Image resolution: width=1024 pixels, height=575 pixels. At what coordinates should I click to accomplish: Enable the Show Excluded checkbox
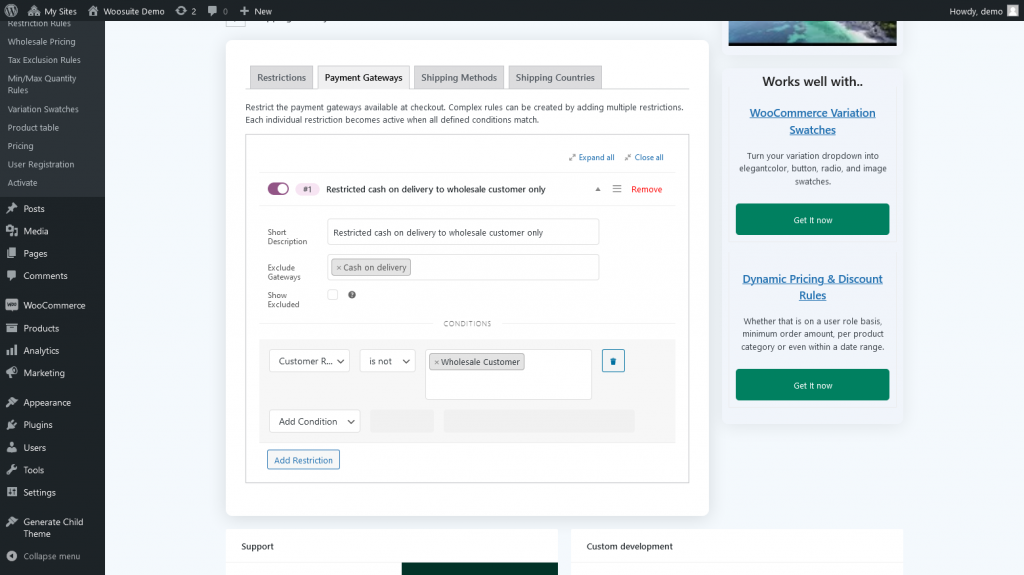(333, 295)
